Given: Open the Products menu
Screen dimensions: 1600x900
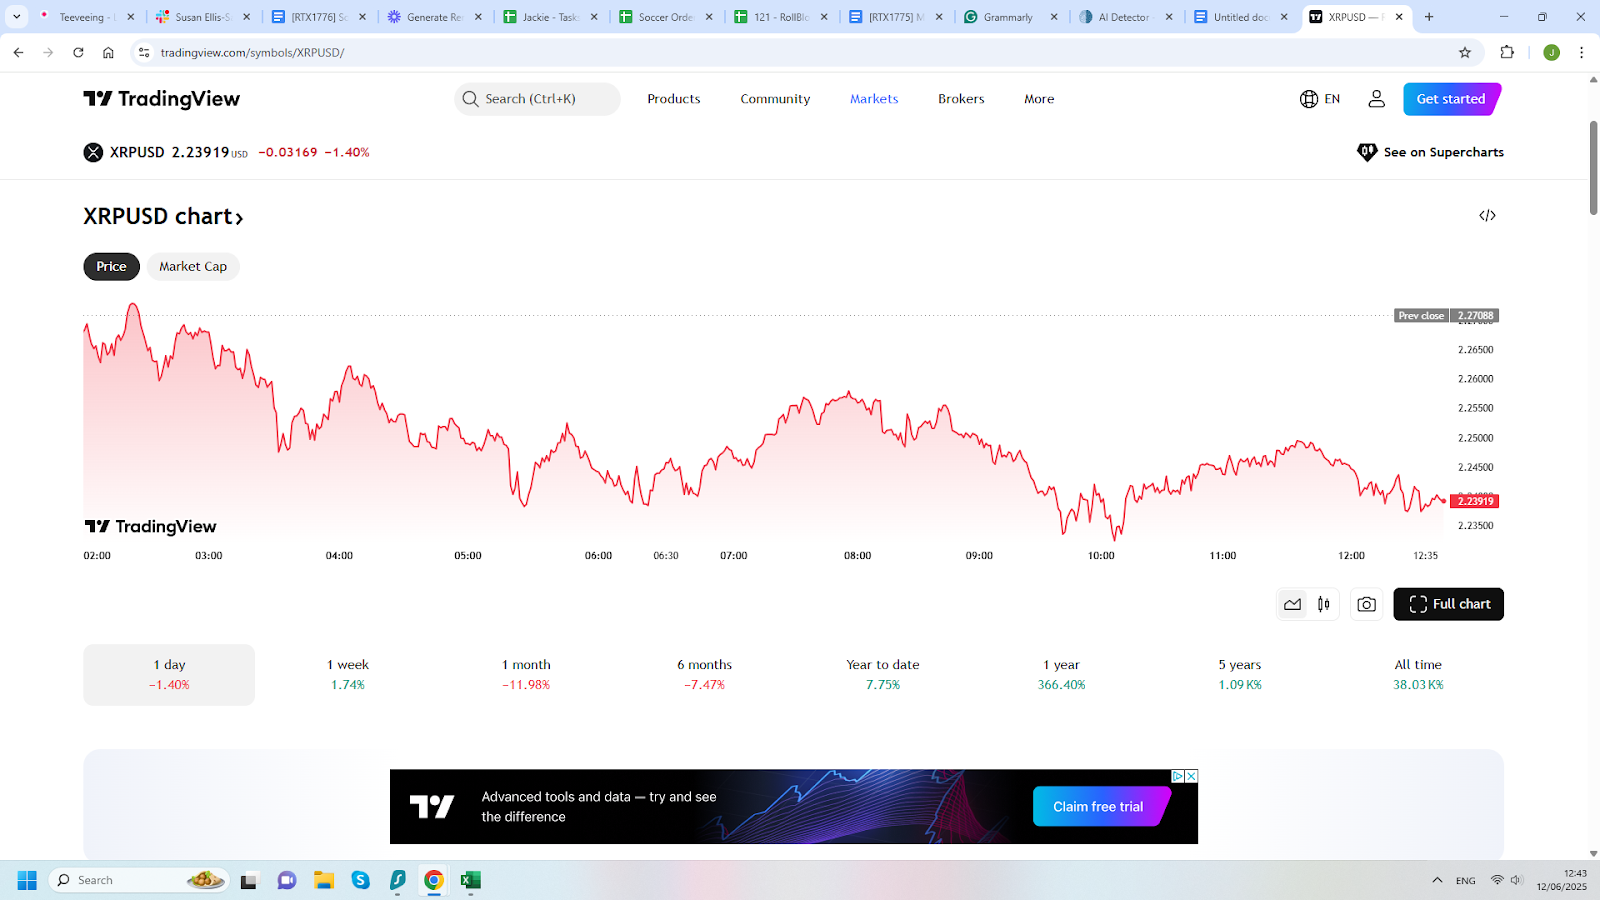Looking at the screenshot, I should click(674, 99).
